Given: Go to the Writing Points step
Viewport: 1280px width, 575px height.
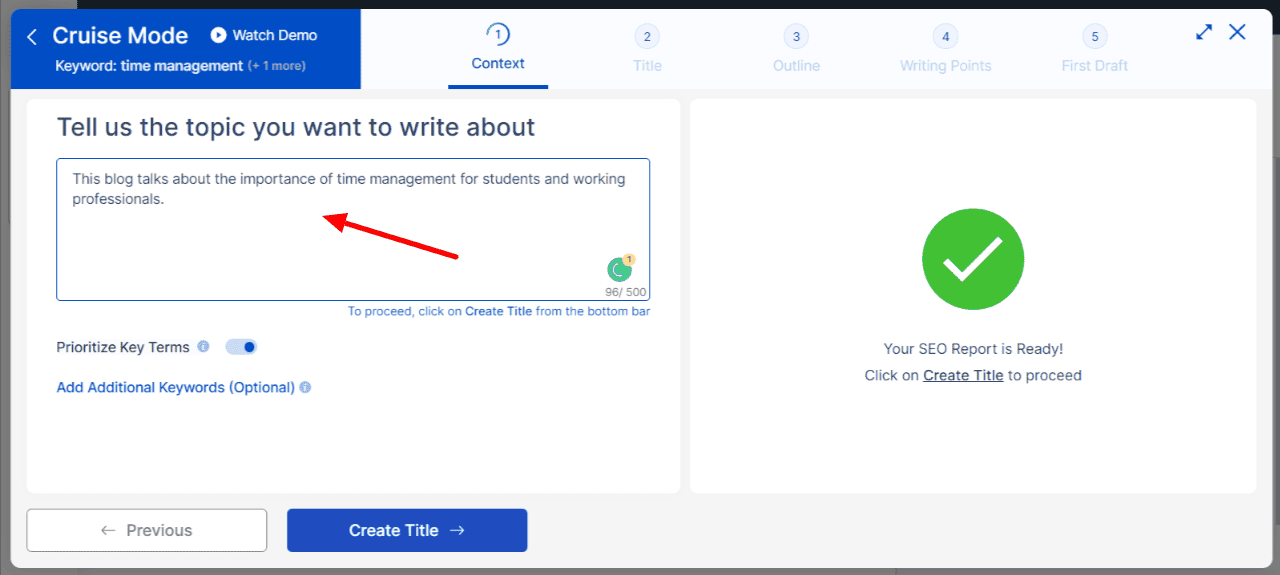Looking at the screenshot, I should [x=945, y=50].
